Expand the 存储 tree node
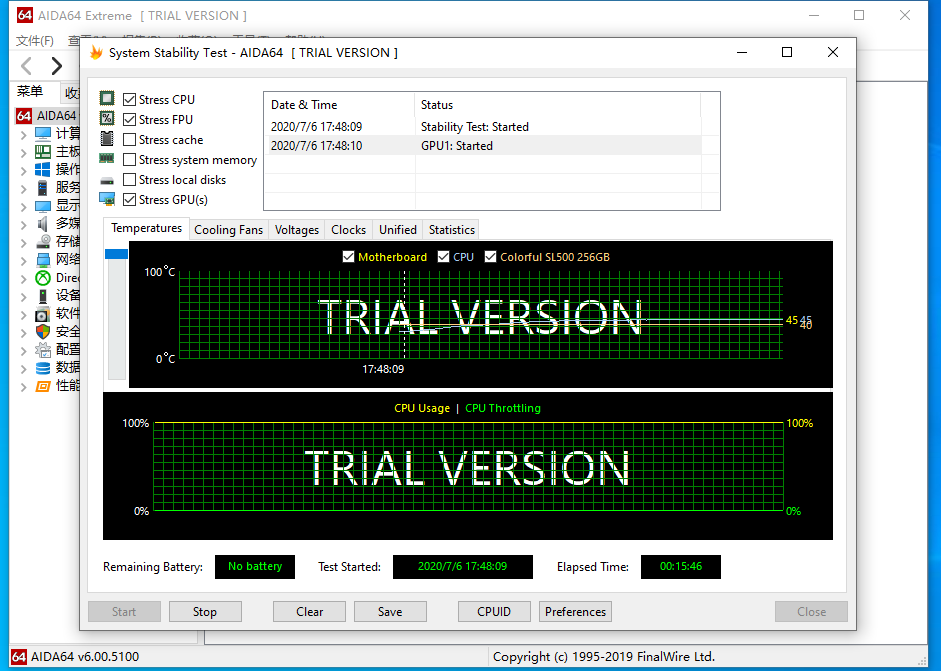The height and width of the screenshot is (671, 941). point(23,242)
